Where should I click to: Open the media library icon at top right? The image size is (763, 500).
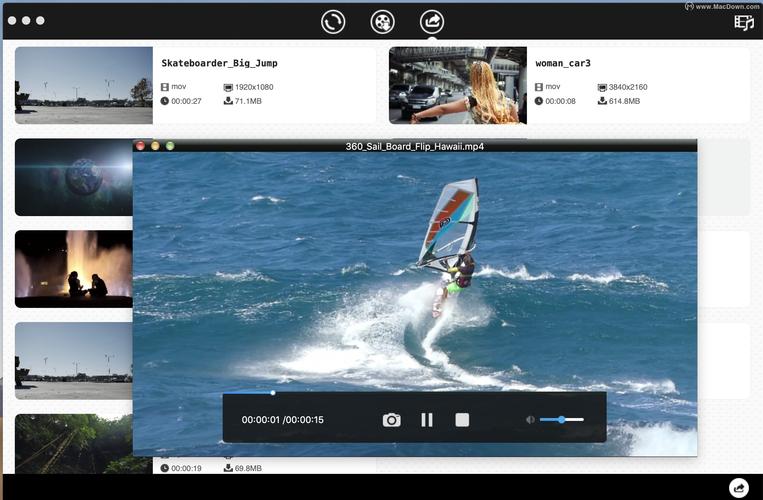pos(743,22)
